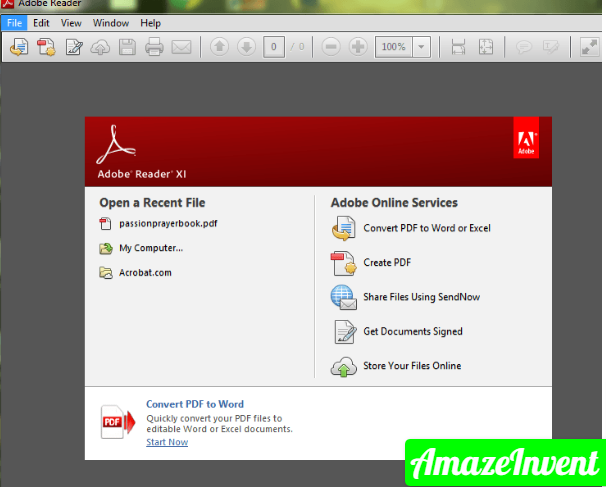
Task: Click the My Computer... entry
Action: tap(151, 248)
